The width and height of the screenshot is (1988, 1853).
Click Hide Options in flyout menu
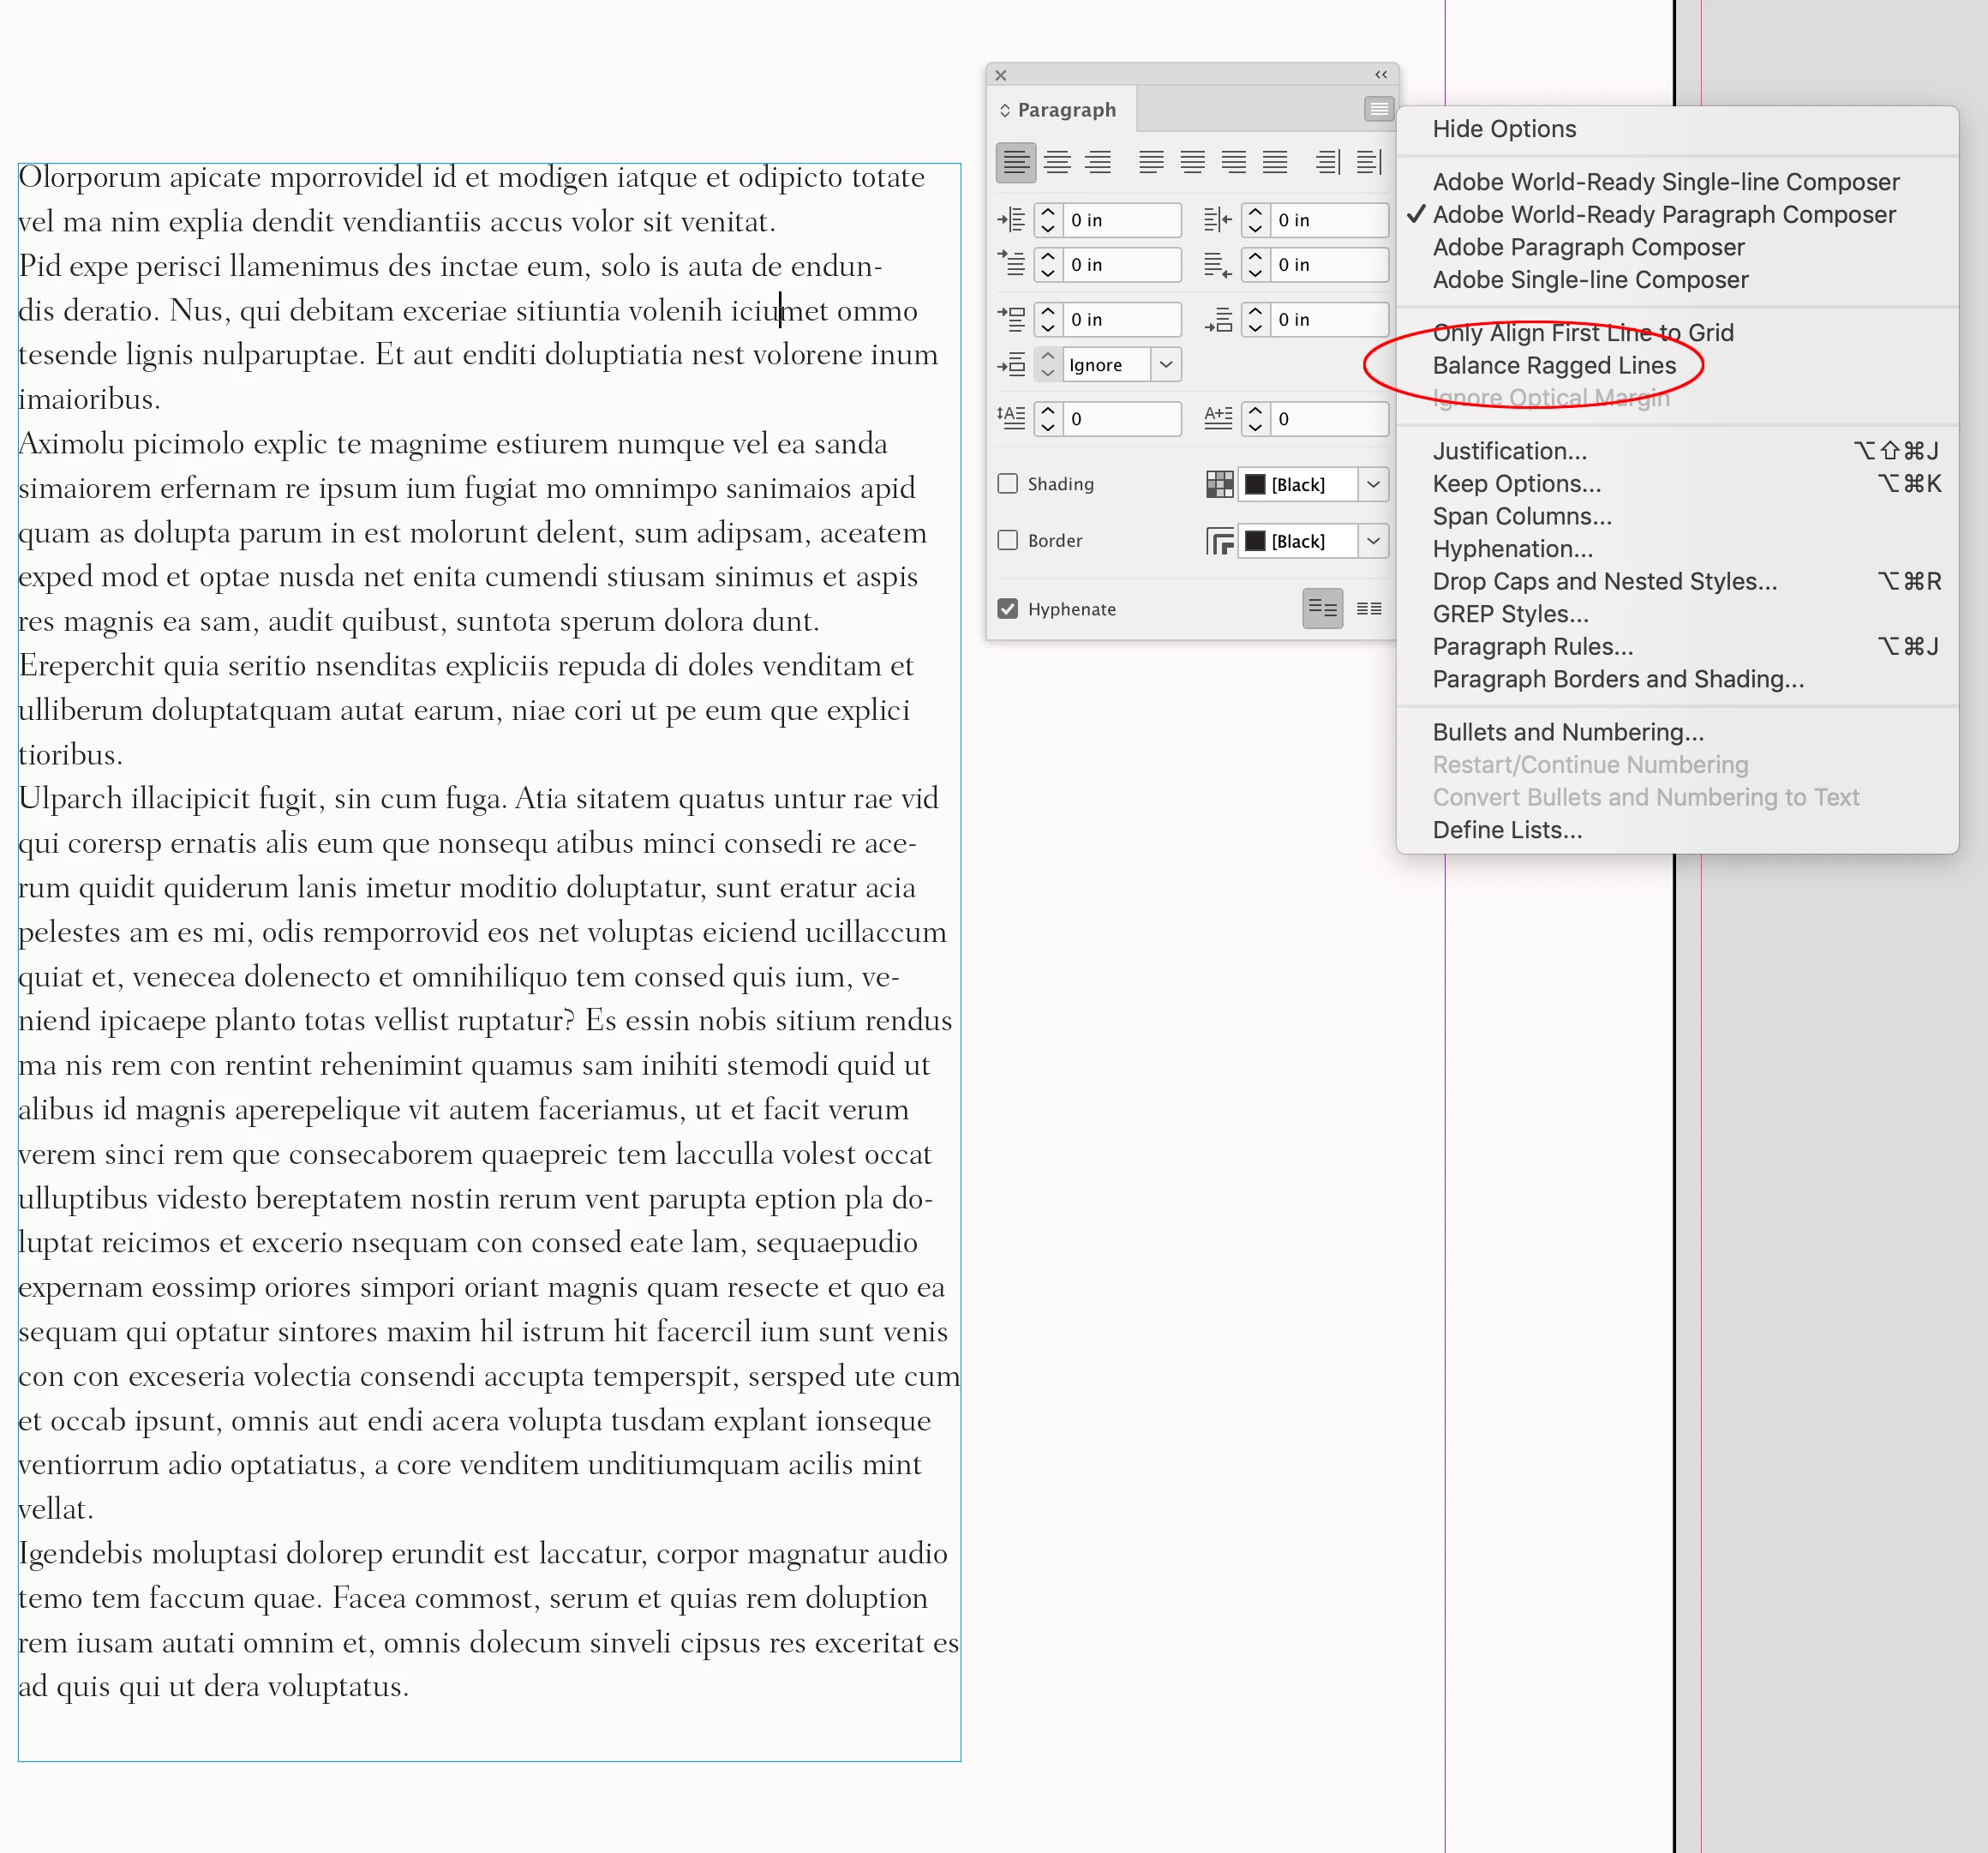1503,129
